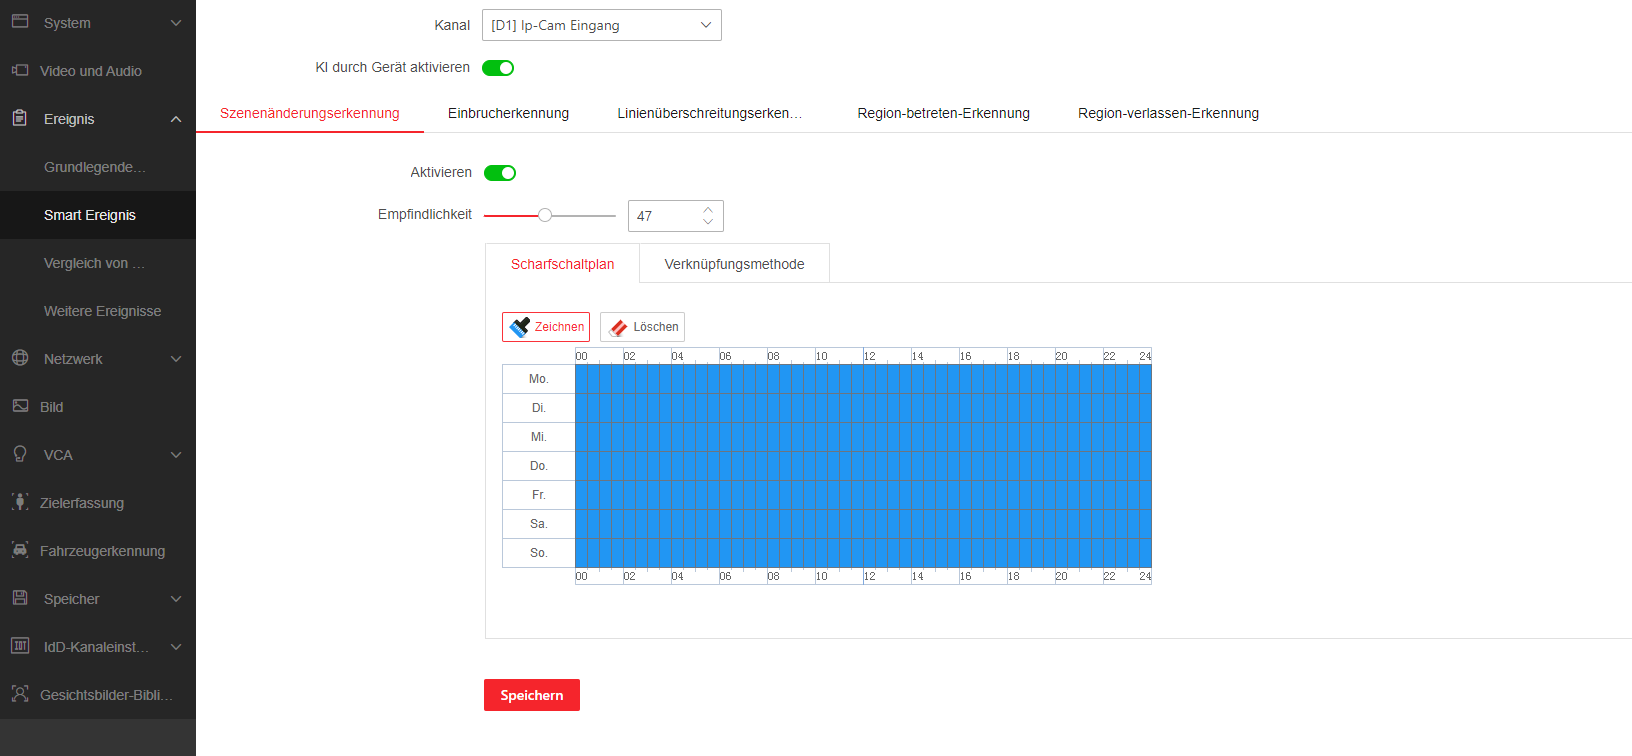Open the Kanal dropdown list
This screenshot has width=1632, height=756.
(601, 25)
